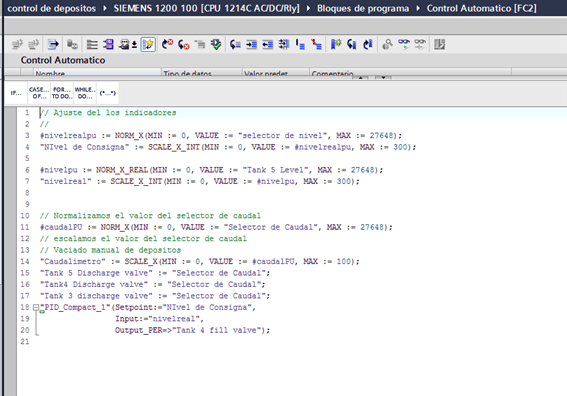Click the green checkmark block update icon
This screenshot has width=567, height=396.
(216, 44)
